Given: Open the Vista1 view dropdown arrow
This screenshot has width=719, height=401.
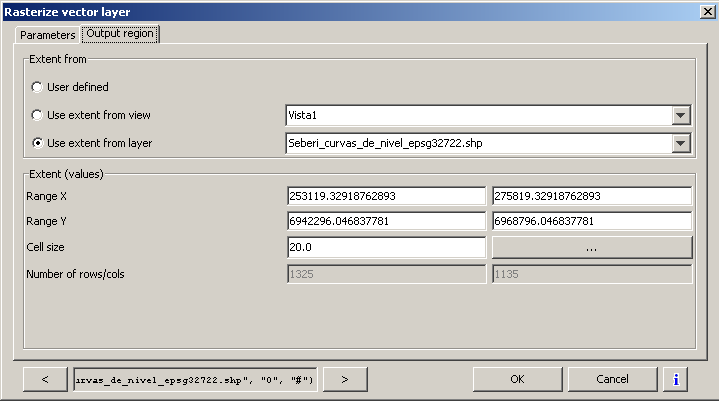Looking at the screenshot, I should click(681, 115).
